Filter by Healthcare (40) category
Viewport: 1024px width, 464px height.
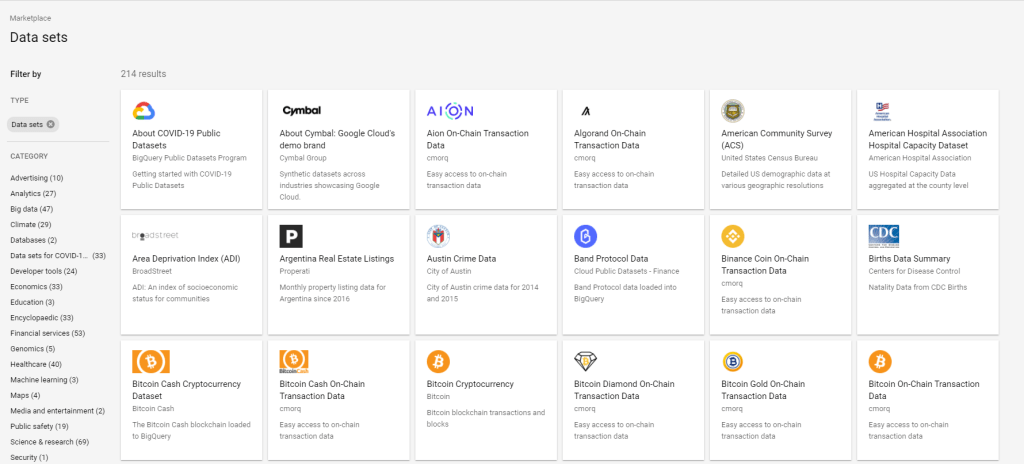36,365
